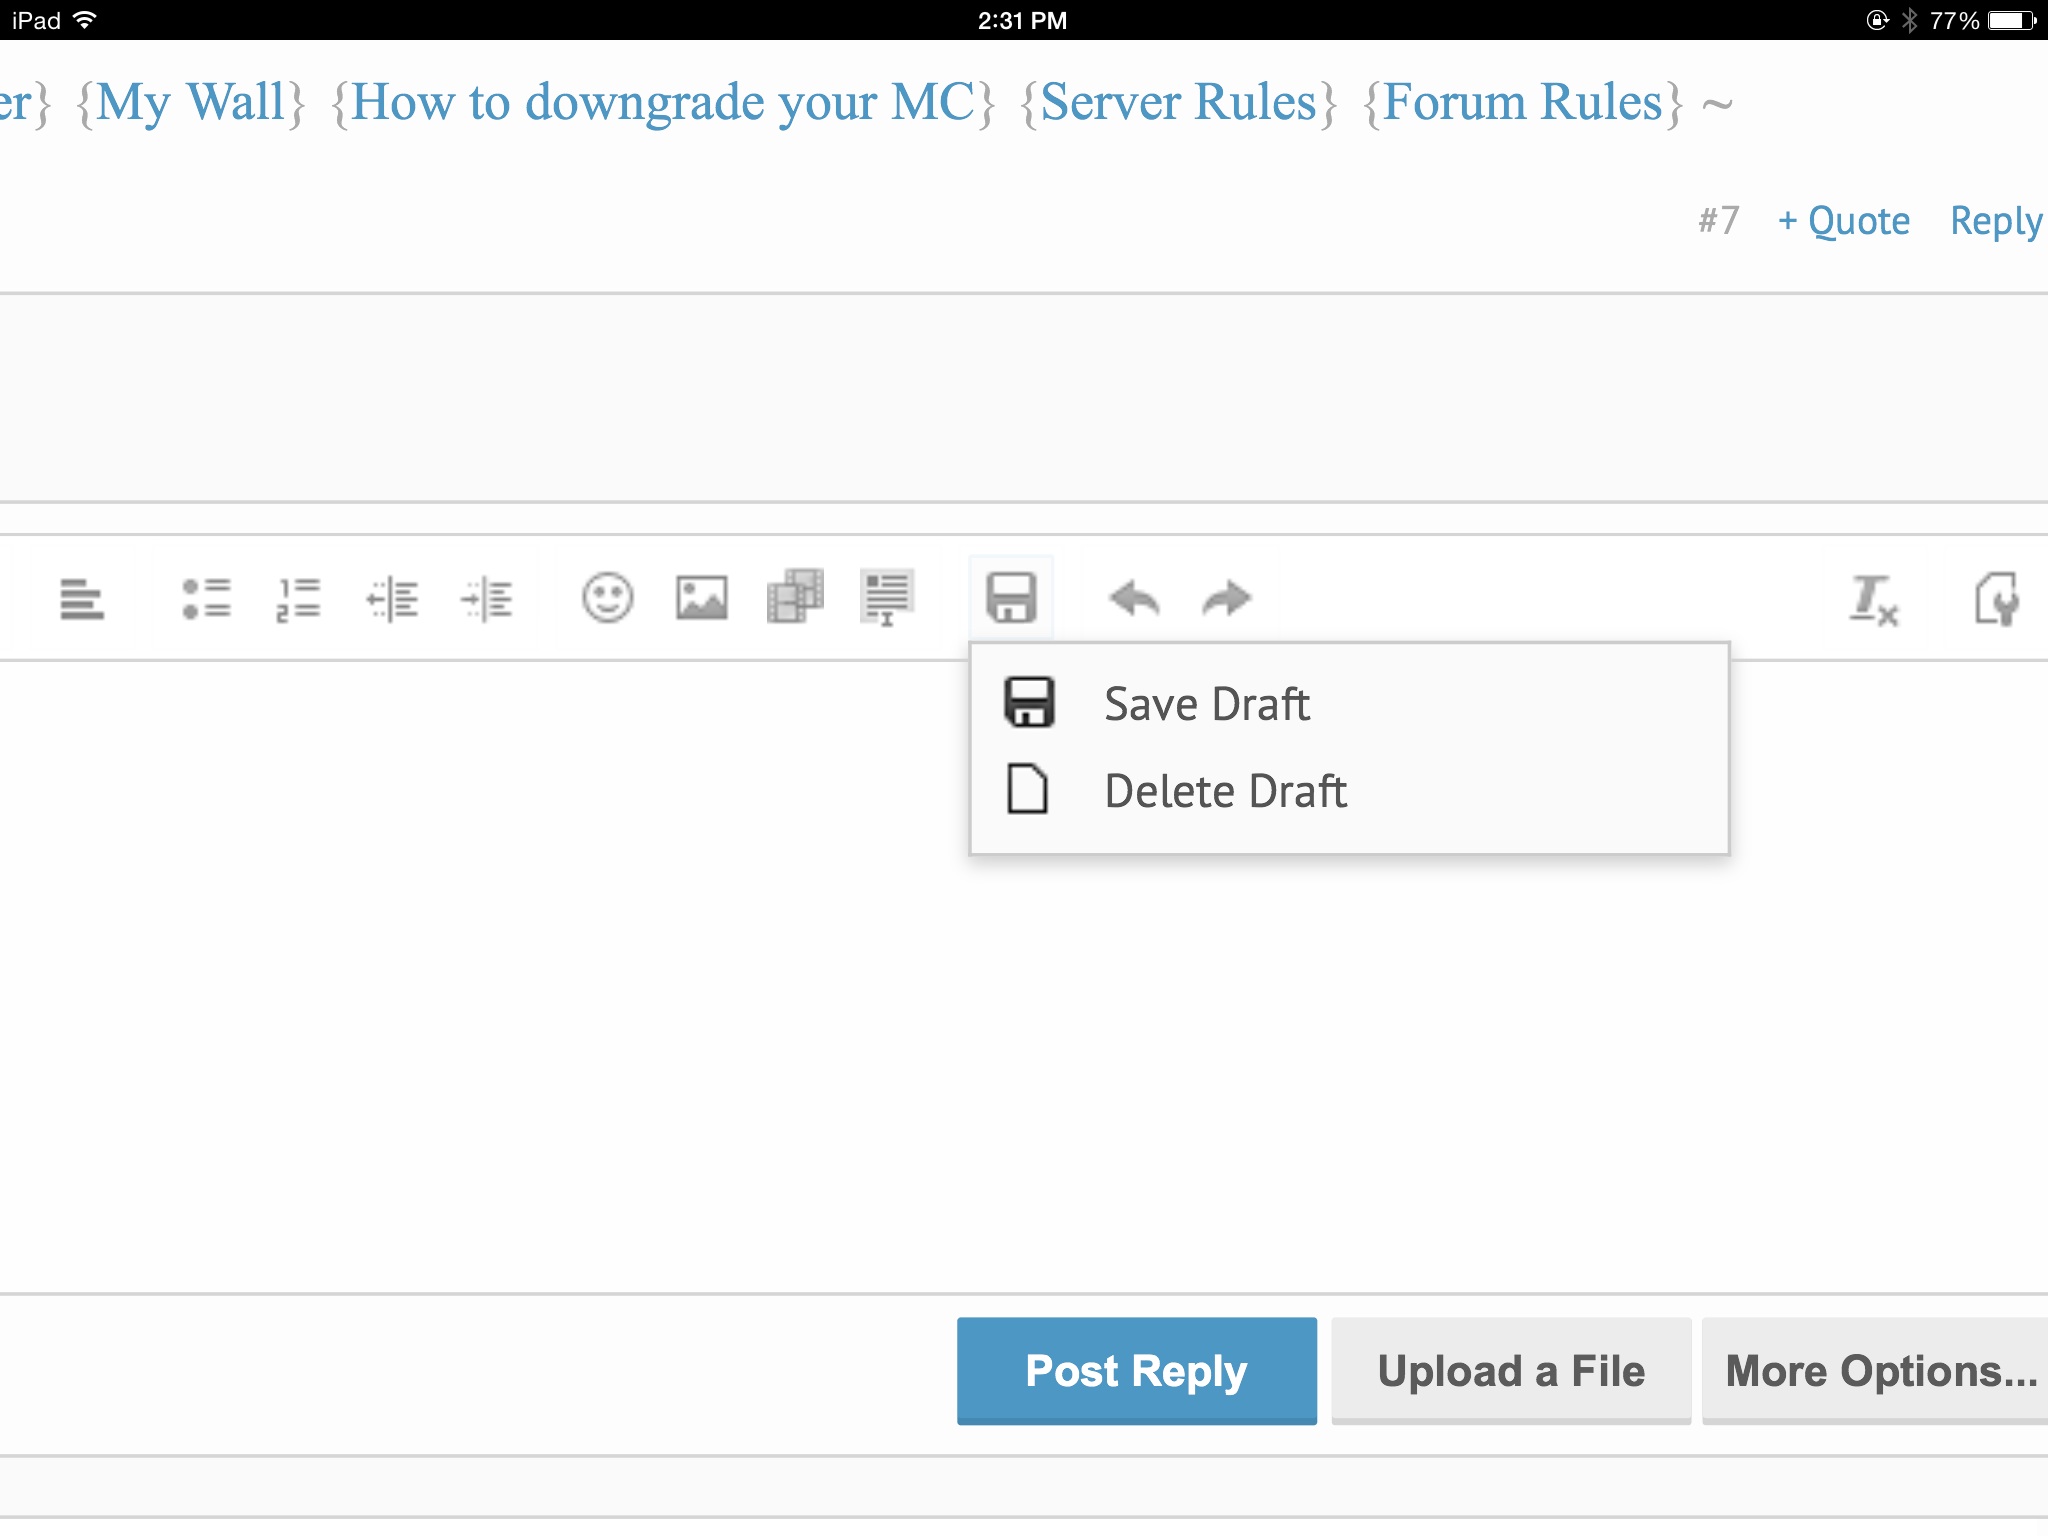2048x1536 pixels.
Task: Choose Delete Draft from the menu
Action: coord(1225,791)
